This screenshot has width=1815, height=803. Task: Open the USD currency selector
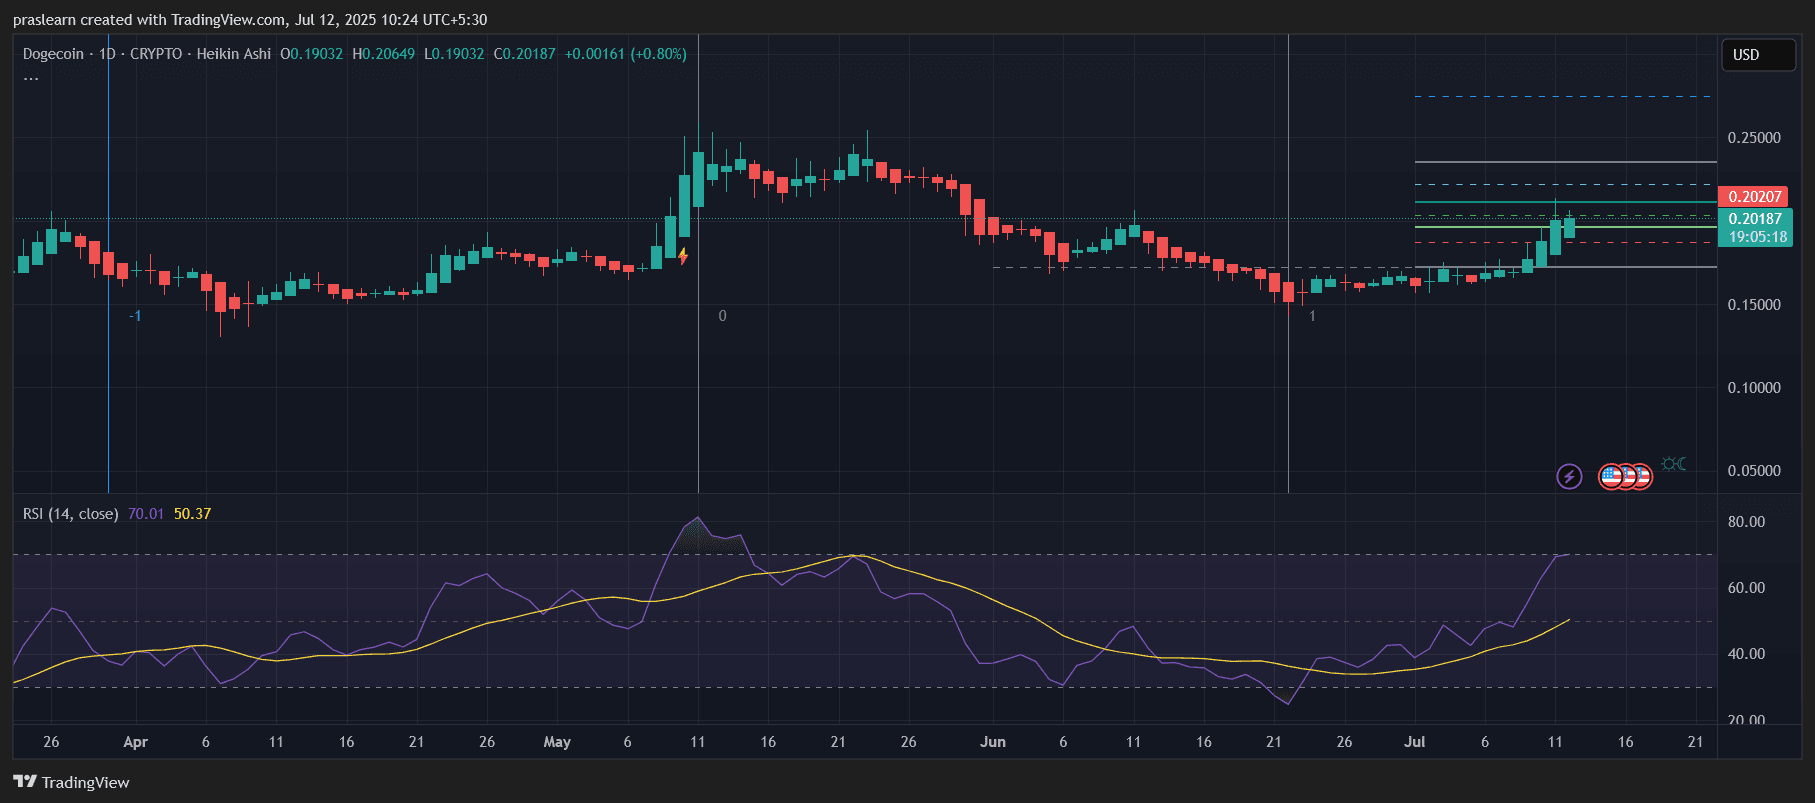tap(1757, 55)
